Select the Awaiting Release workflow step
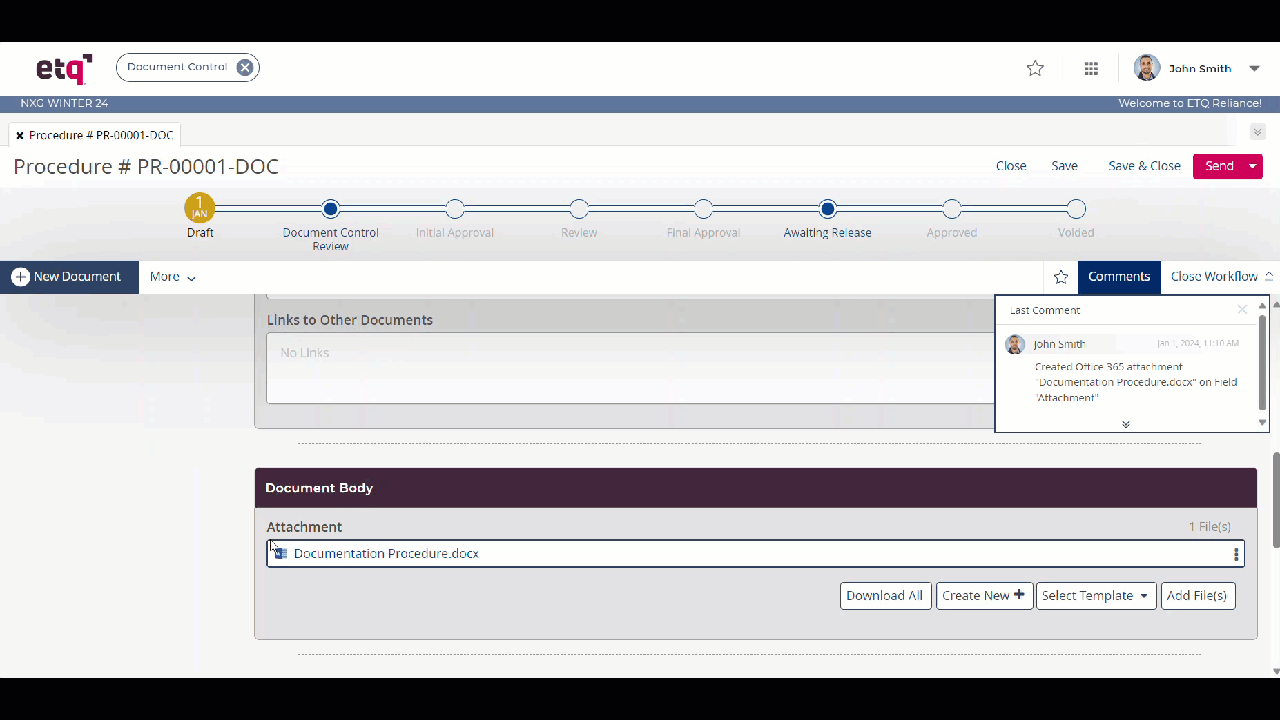Screen dimensions: 1280x720 coord(827,210)
